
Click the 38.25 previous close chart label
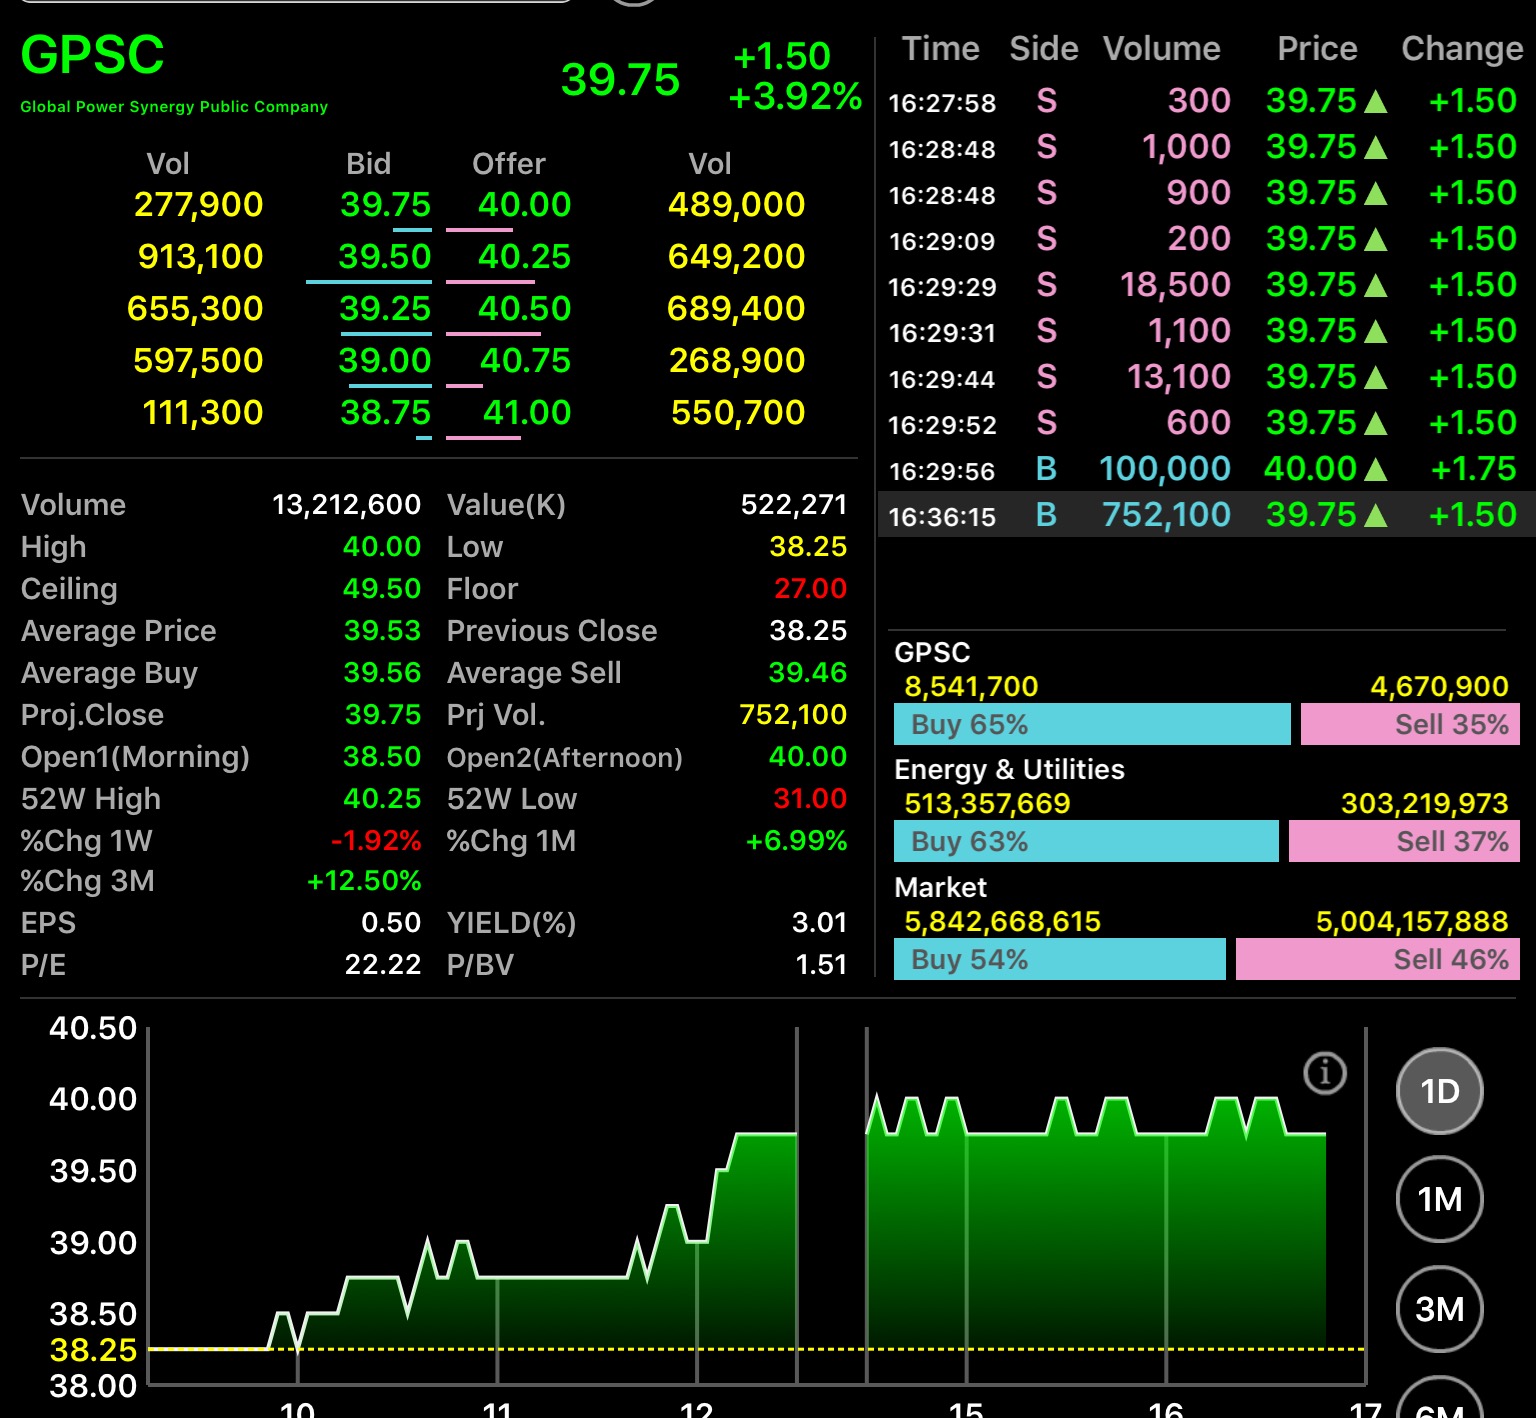pyautogui.click(x=93, y=1350)
